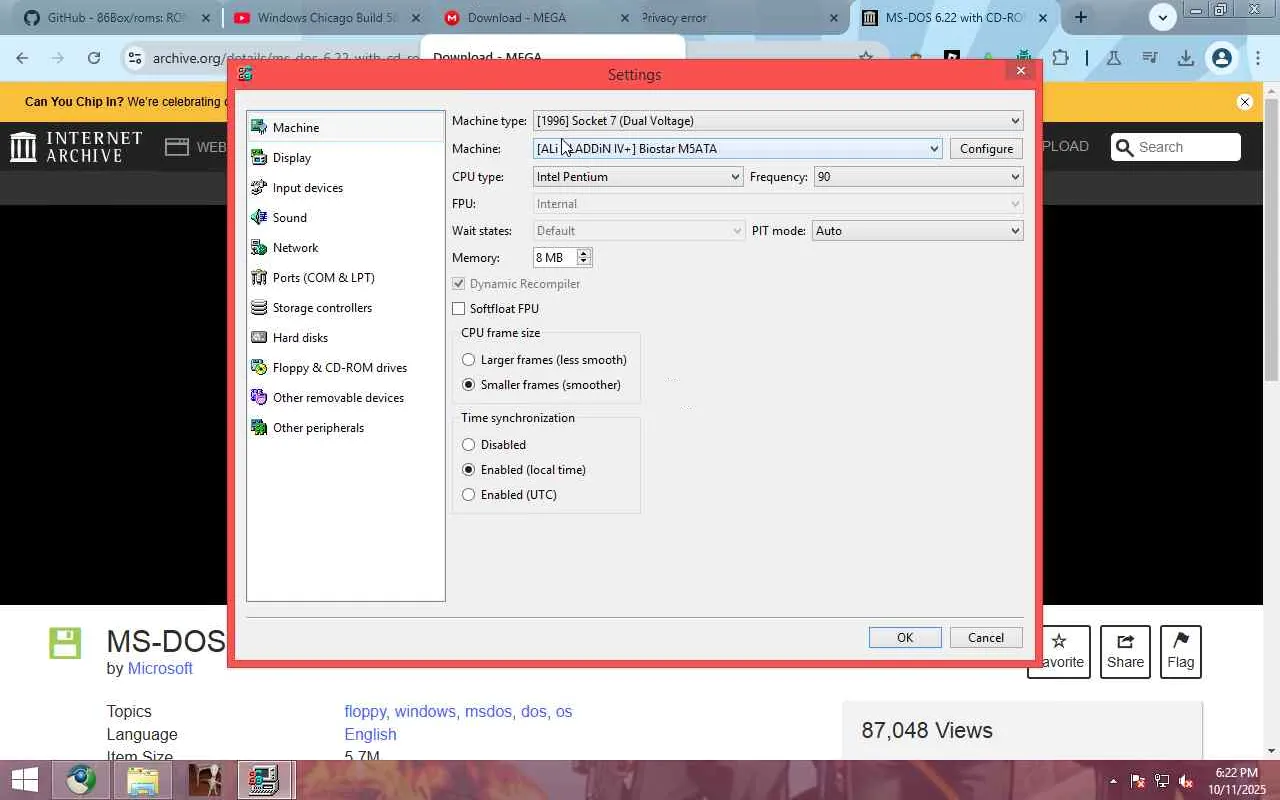
Task: Open the Floppy & CD-ROM drives category
Action: coord(345,367)
